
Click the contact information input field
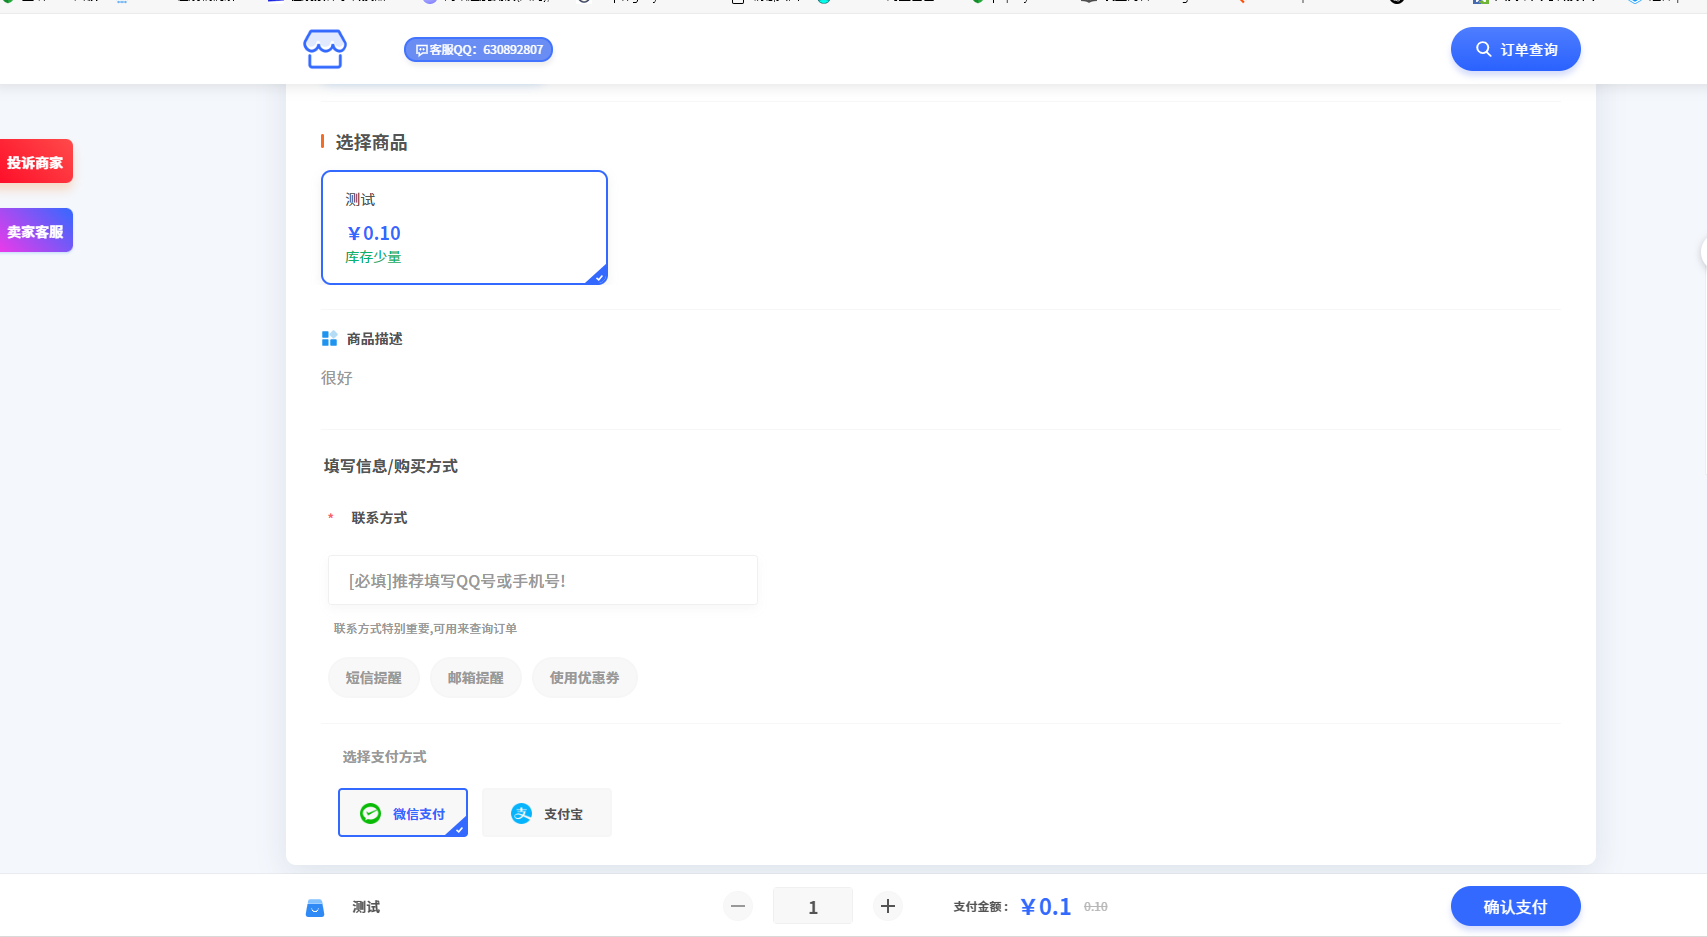542,580
